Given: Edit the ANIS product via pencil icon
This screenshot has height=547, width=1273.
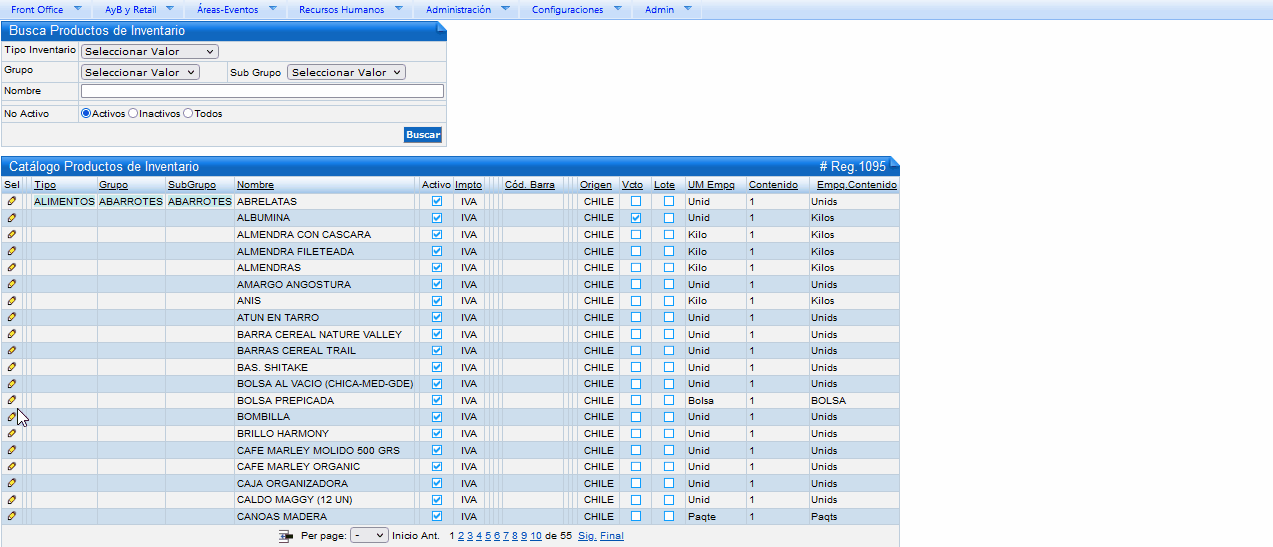Looking at the screenshot, I should click(12, 300).
